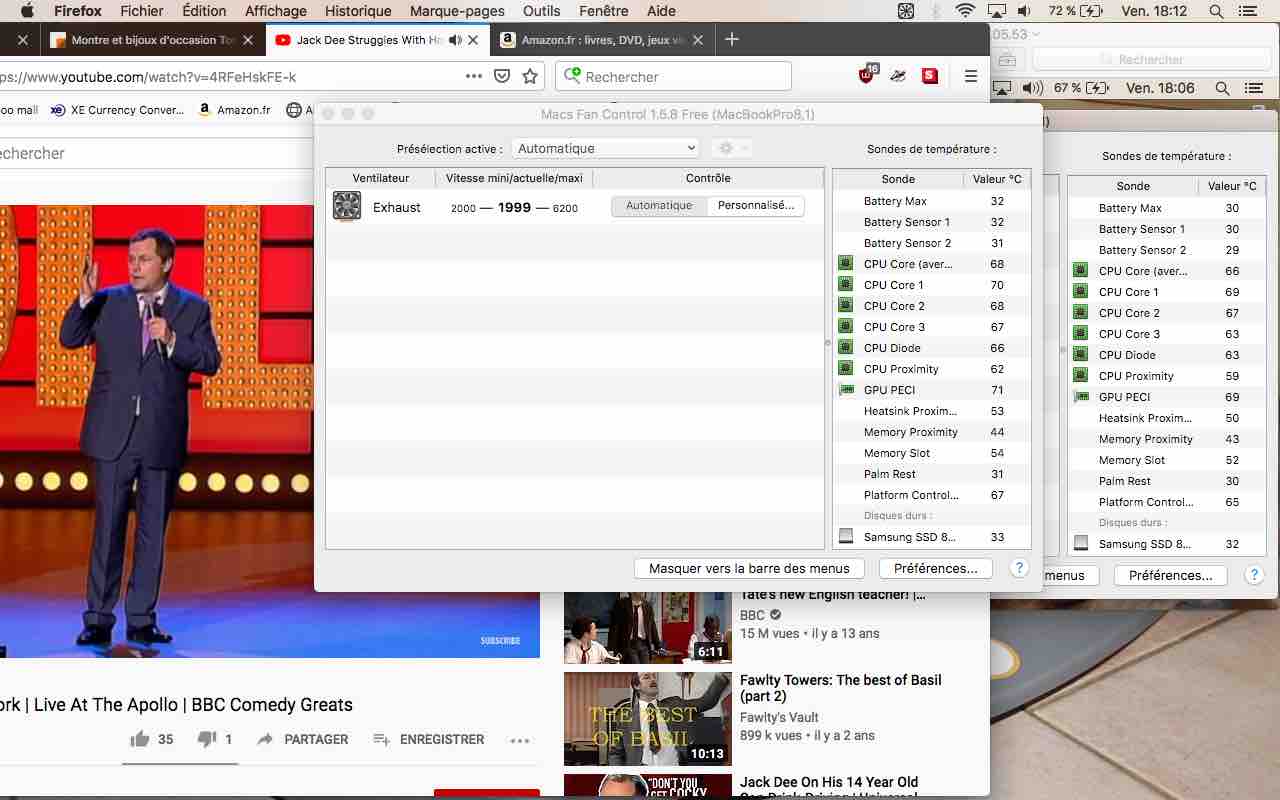Bookmark this page with the star icon
This screenshot has width=1280, height=800.
click(531, 76)
